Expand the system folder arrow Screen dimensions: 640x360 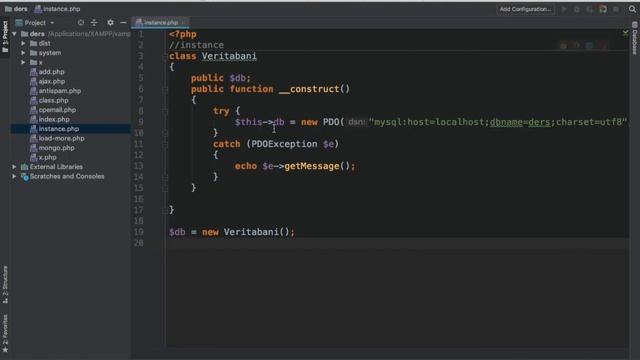[x=24, y=53]
